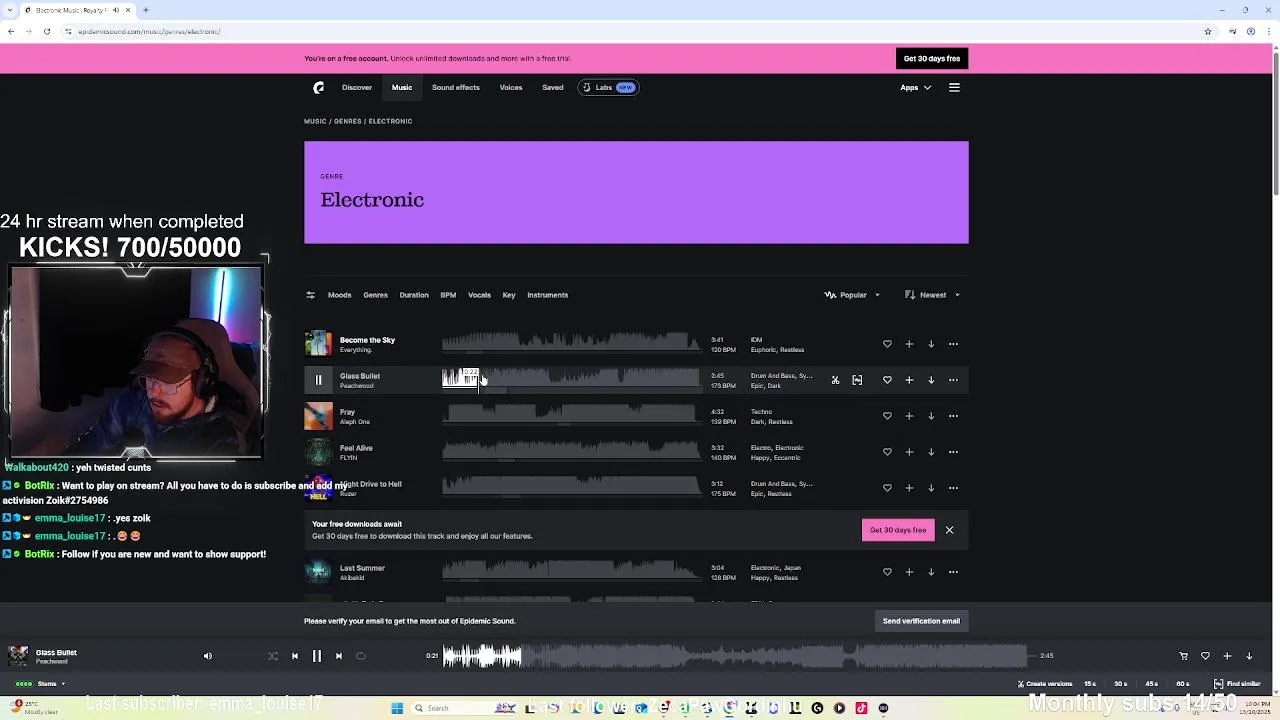The image size is (1280, 720).
Task: Dismiss the free downloads promo
Action: pyautogui.click(x=950, y=530)
